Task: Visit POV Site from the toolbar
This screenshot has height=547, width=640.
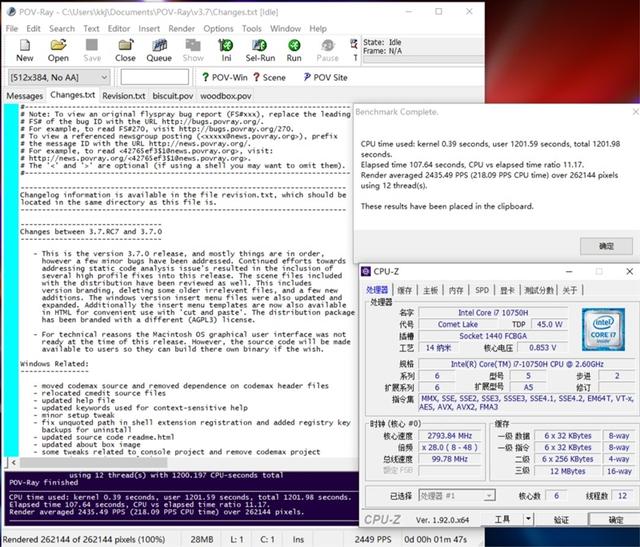Action: [324, 77]
